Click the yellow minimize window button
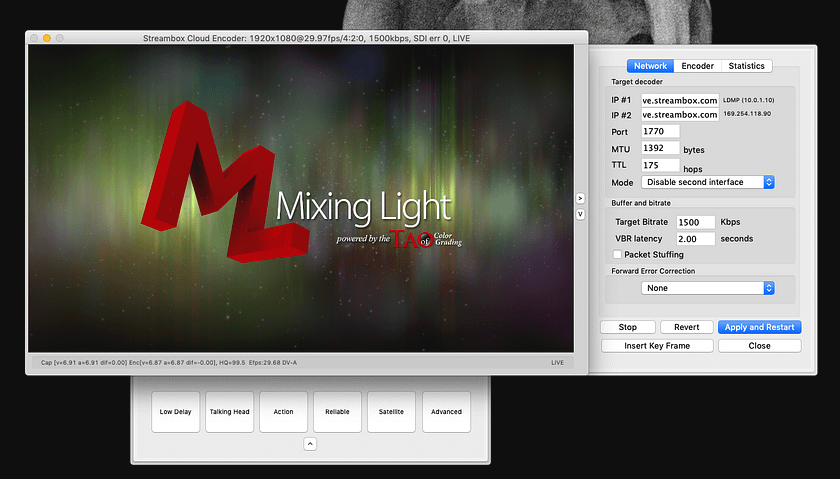840x479 pixels. point(47,38)
